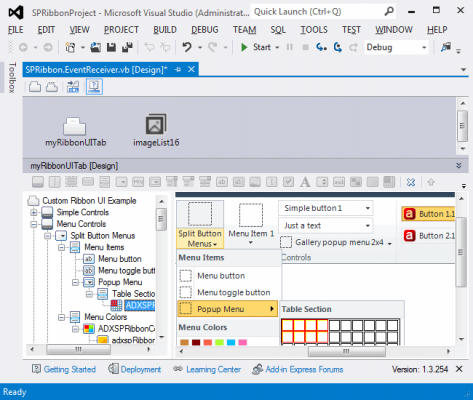Pick the dark red color swatch
This screenshot has width=473, height=400.
coord(196,342)
